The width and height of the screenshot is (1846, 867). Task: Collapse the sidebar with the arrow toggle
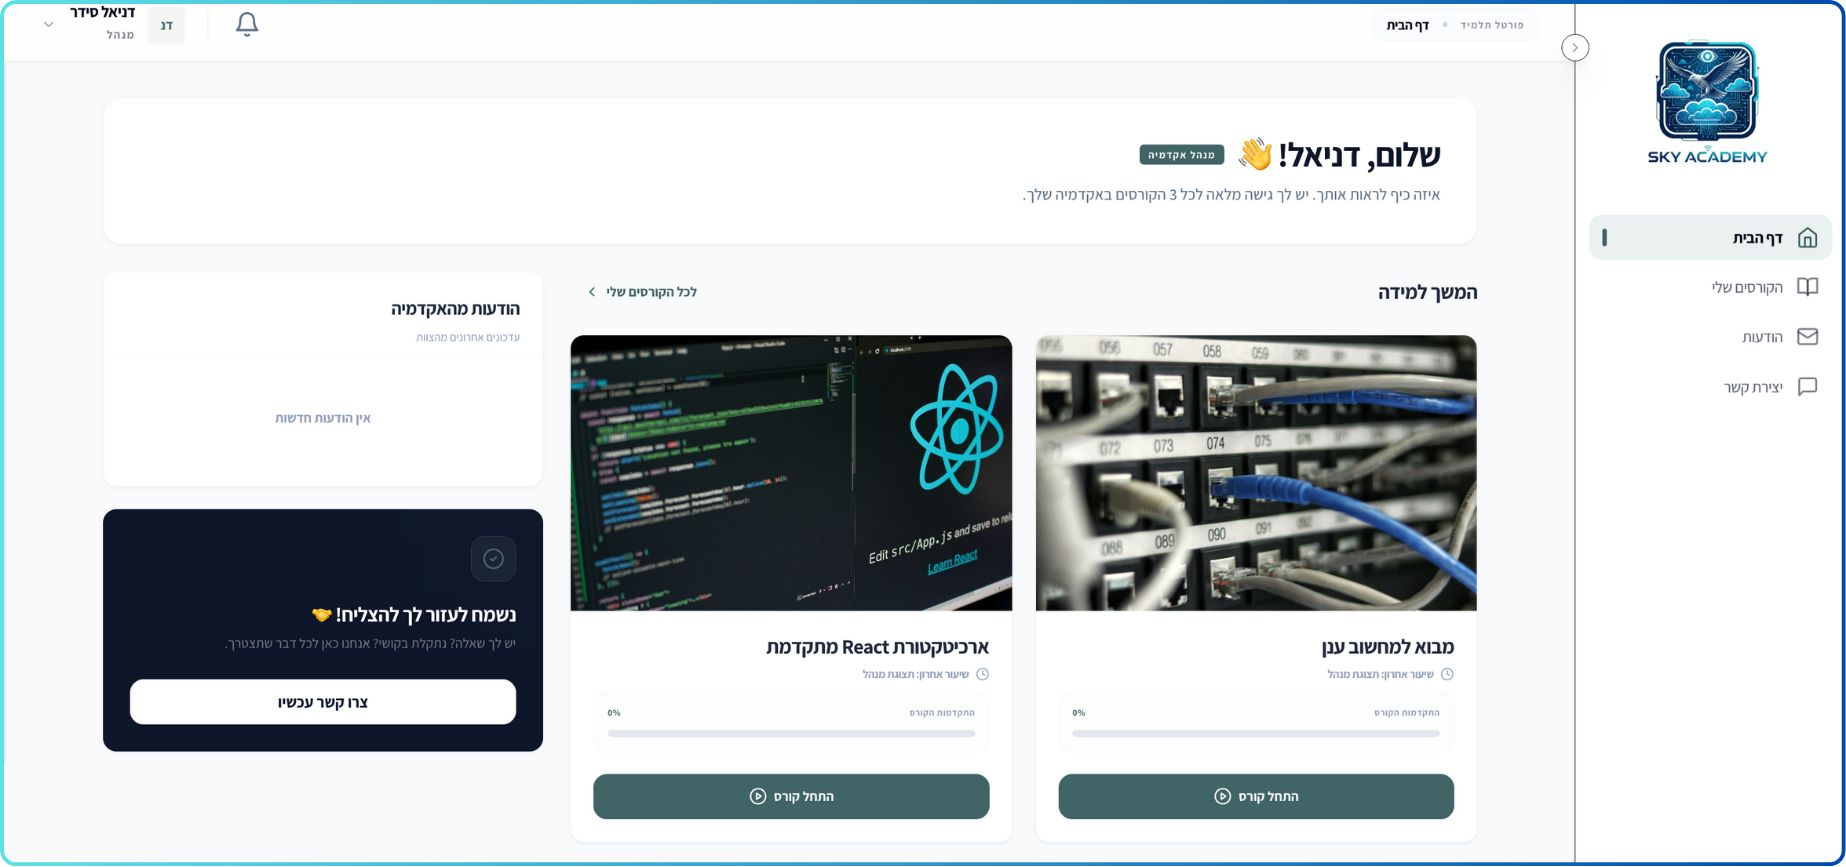(x=1575, y=47)
